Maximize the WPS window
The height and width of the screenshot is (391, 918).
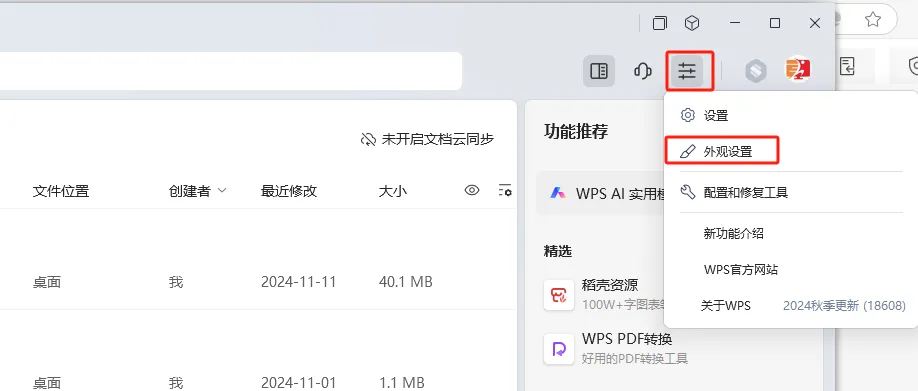pos(775,23)
